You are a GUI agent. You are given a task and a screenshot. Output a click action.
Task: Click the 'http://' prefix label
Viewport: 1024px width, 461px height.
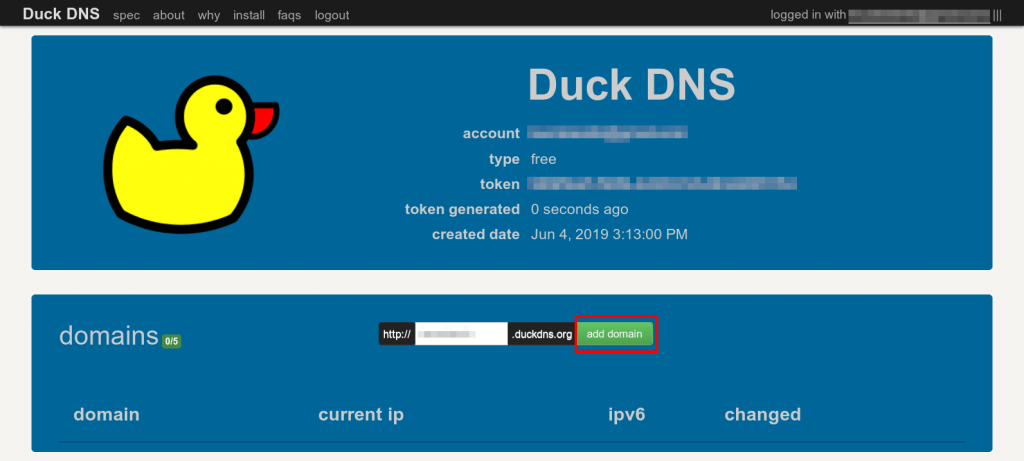(396, 334)
